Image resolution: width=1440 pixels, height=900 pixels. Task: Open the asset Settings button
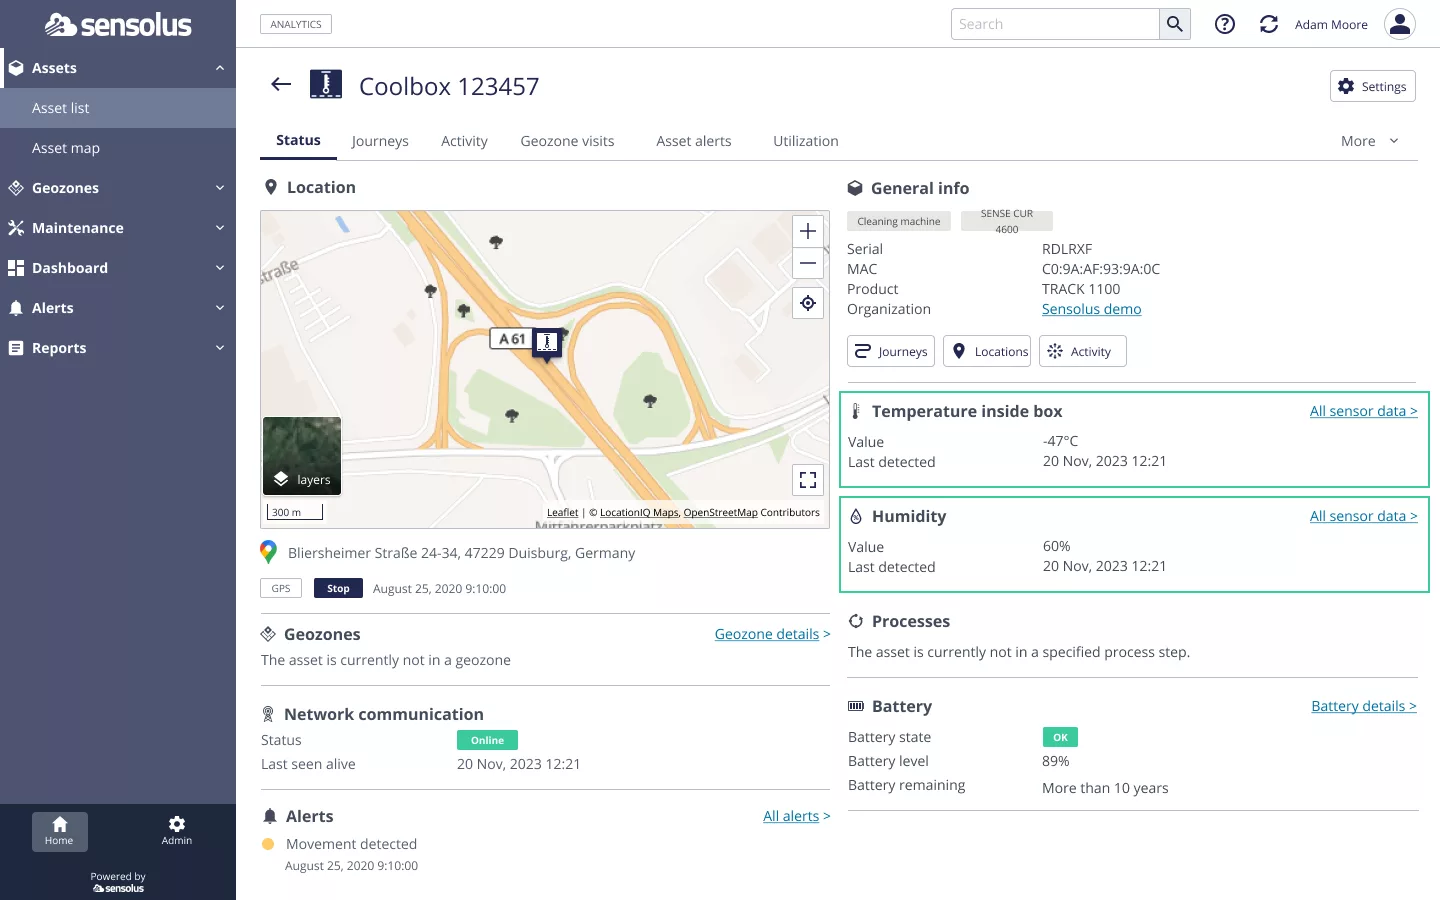click(1372, 86)
